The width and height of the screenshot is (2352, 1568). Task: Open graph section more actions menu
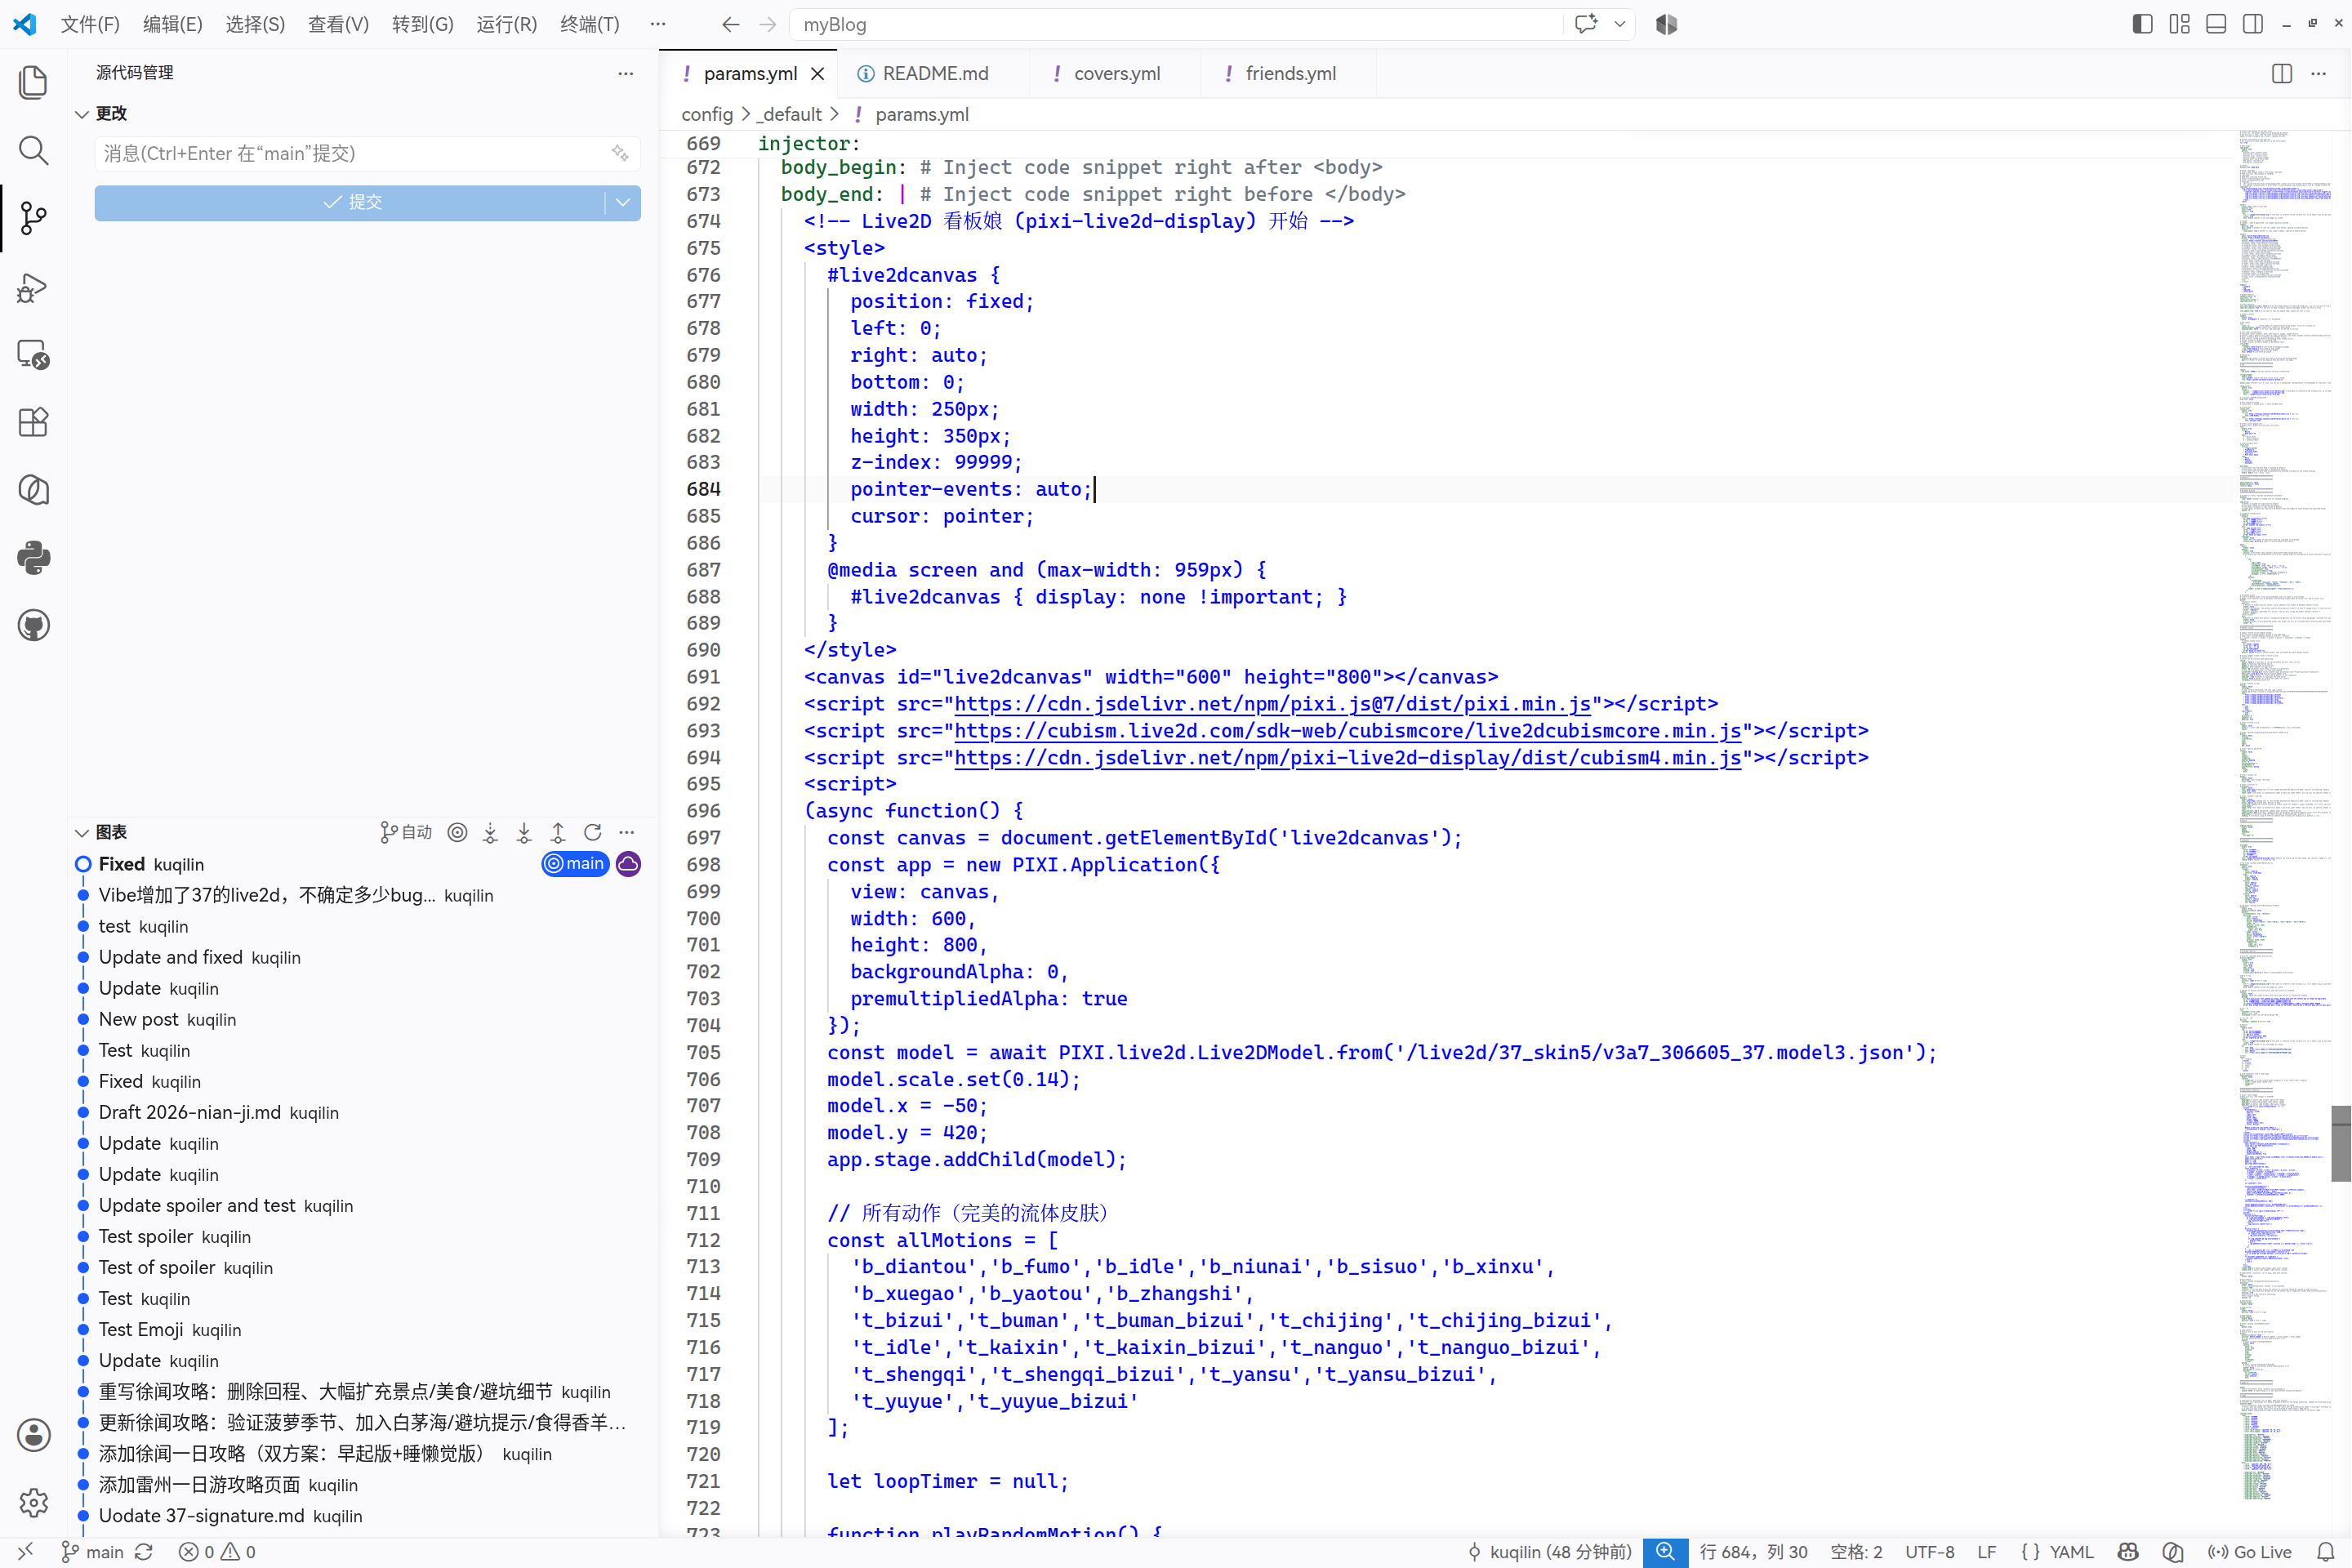click(627, 832)
